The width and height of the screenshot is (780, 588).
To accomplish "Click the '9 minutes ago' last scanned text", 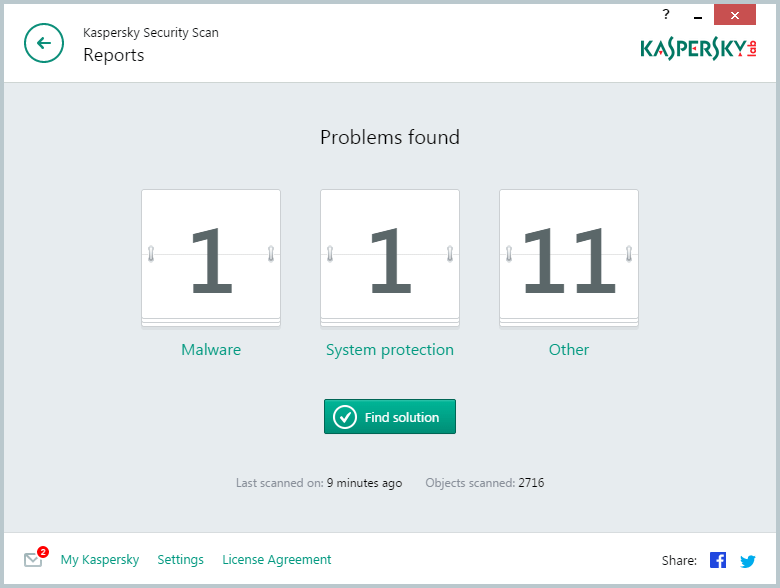I will click(x=365, y=483).
